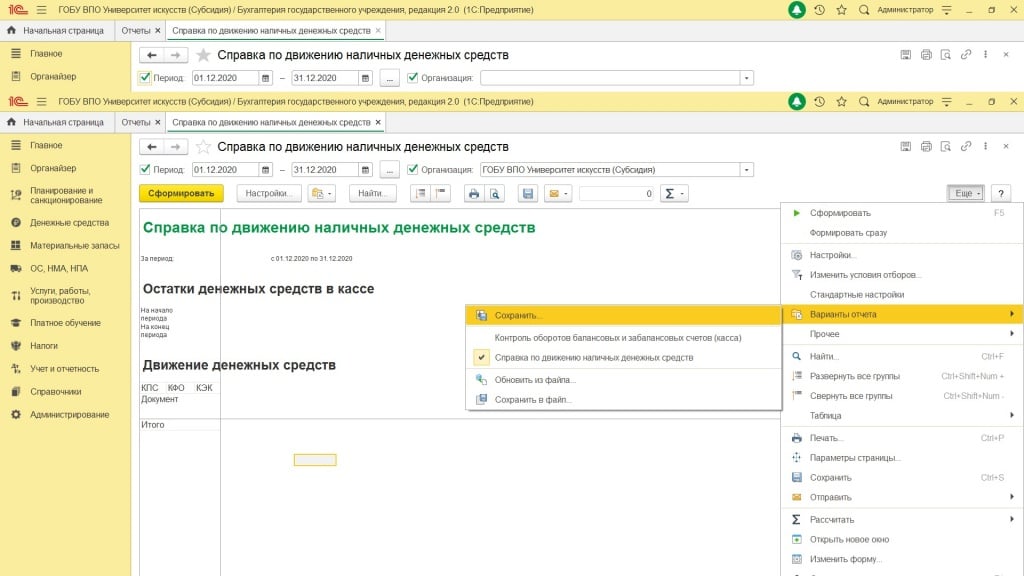Click the floppy disk save icon in toolbar
Image resolution: width=1024 pixels, height=576 pixels.
[x=528, y=194]
